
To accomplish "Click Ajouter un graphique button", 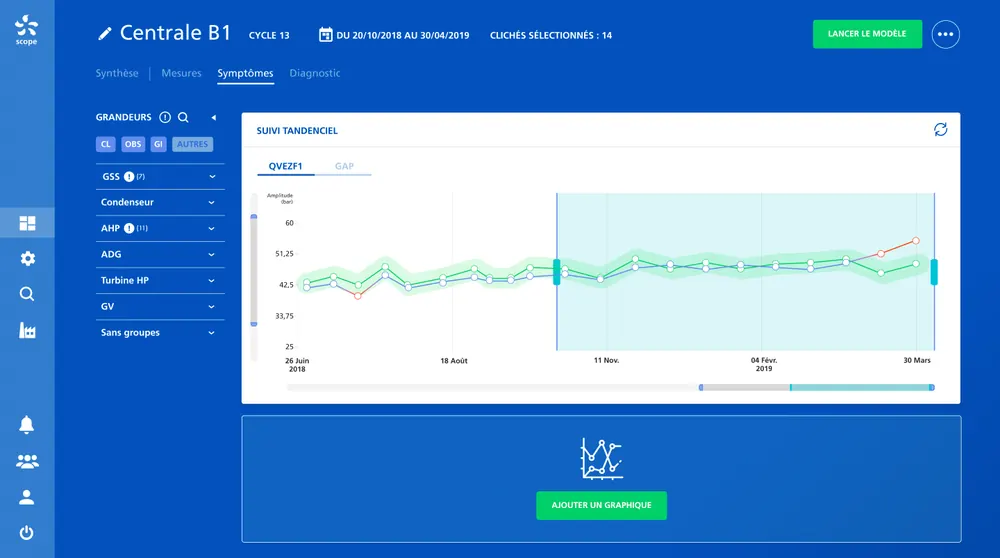I will tap(601, 505).
